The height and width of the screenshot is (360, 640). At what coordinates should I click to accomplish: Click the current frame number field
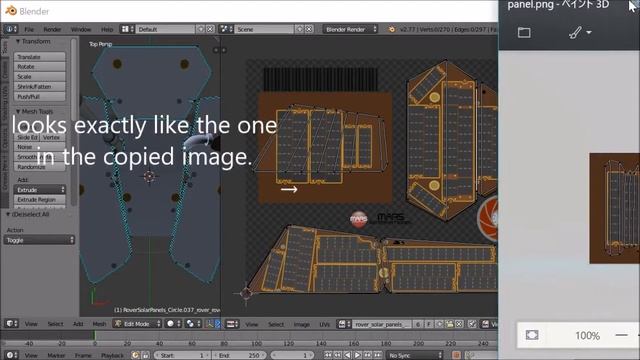pyautogui.click(x=292, y=355)
